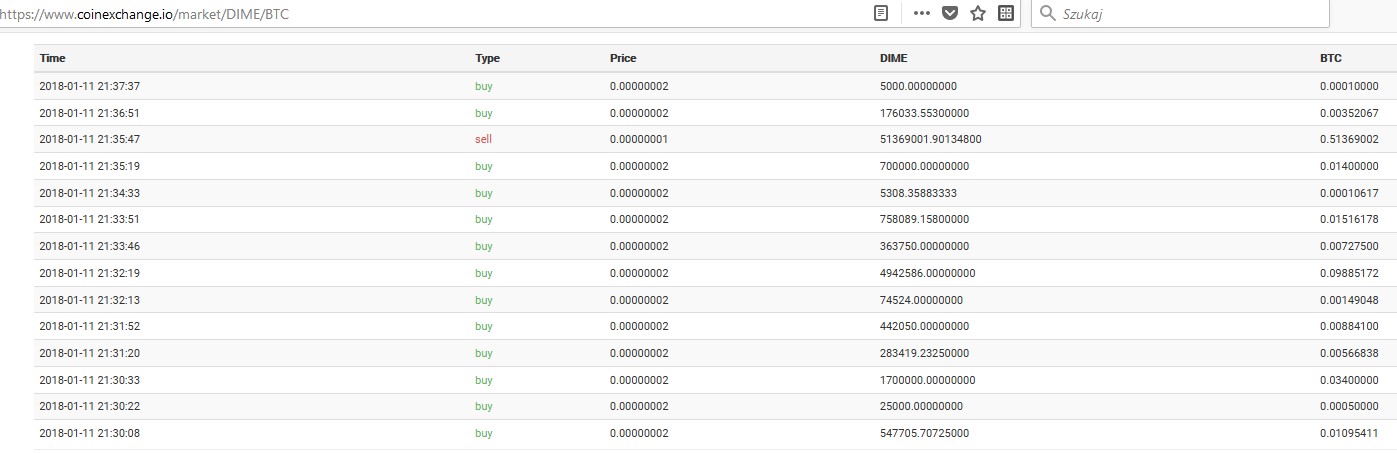Click BTC value 0.01516178
The width and height of the screenshot is (1397, 453).
1349,219
